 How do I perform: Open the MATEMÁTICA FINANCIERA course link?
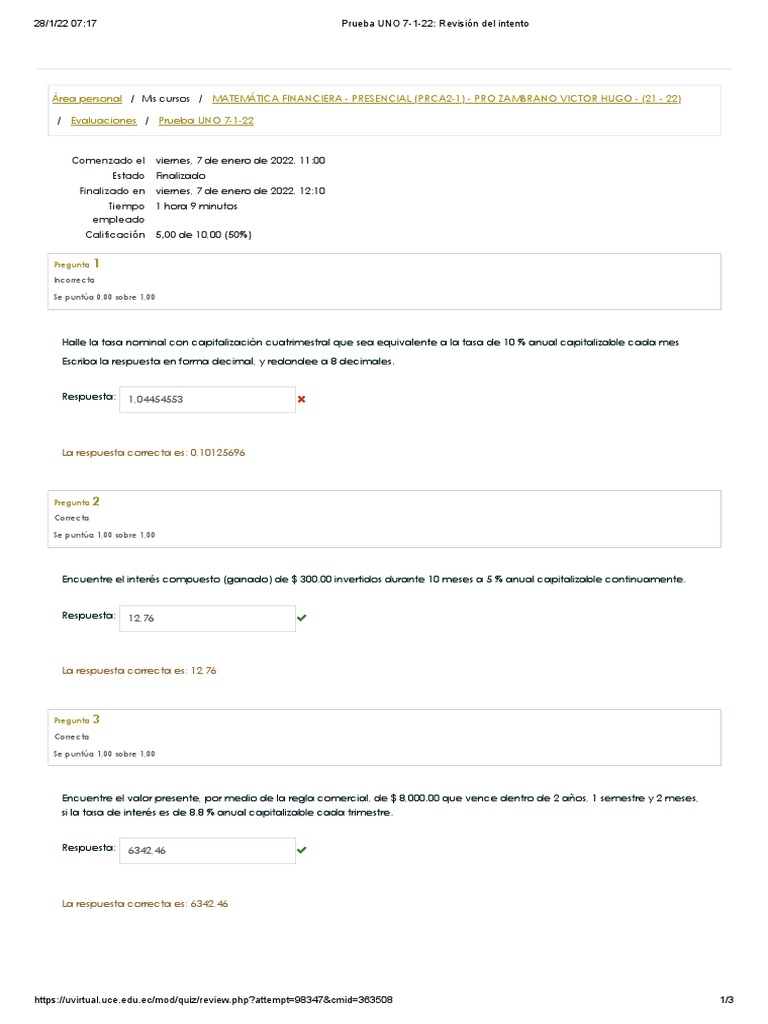(448, 99)
